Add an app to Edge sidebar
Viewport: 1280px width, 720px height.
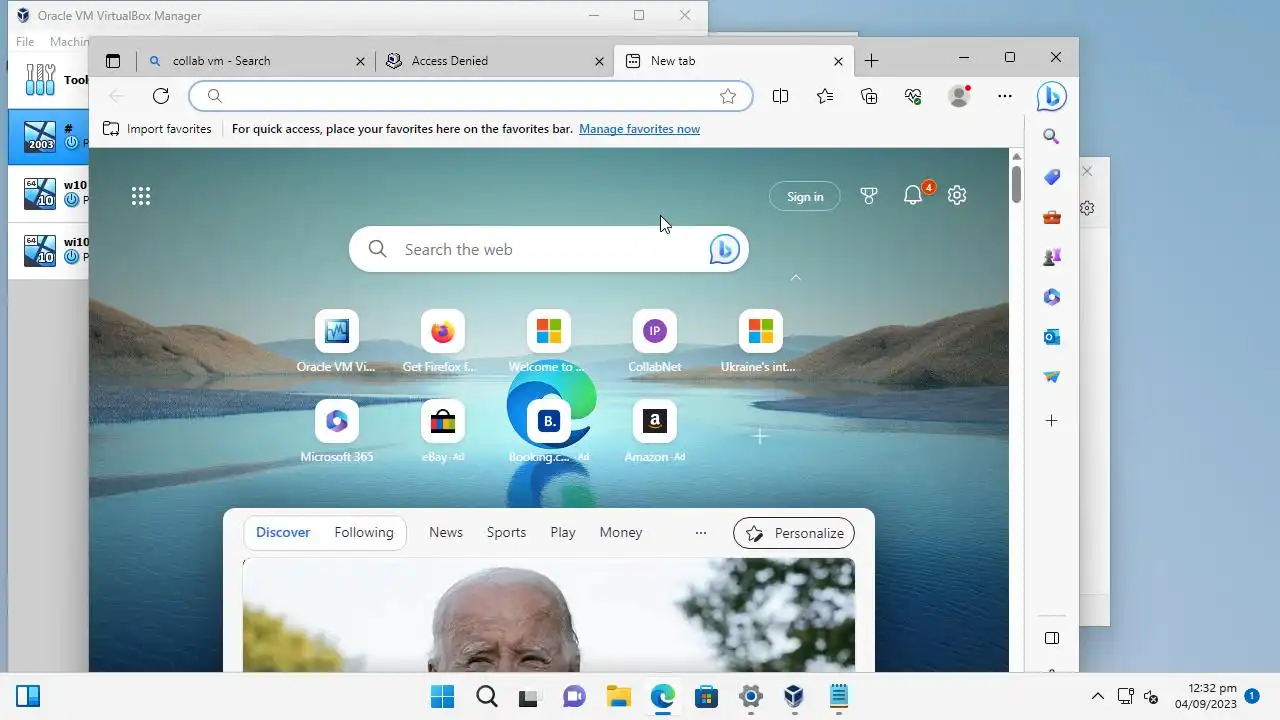(1051, 421)
